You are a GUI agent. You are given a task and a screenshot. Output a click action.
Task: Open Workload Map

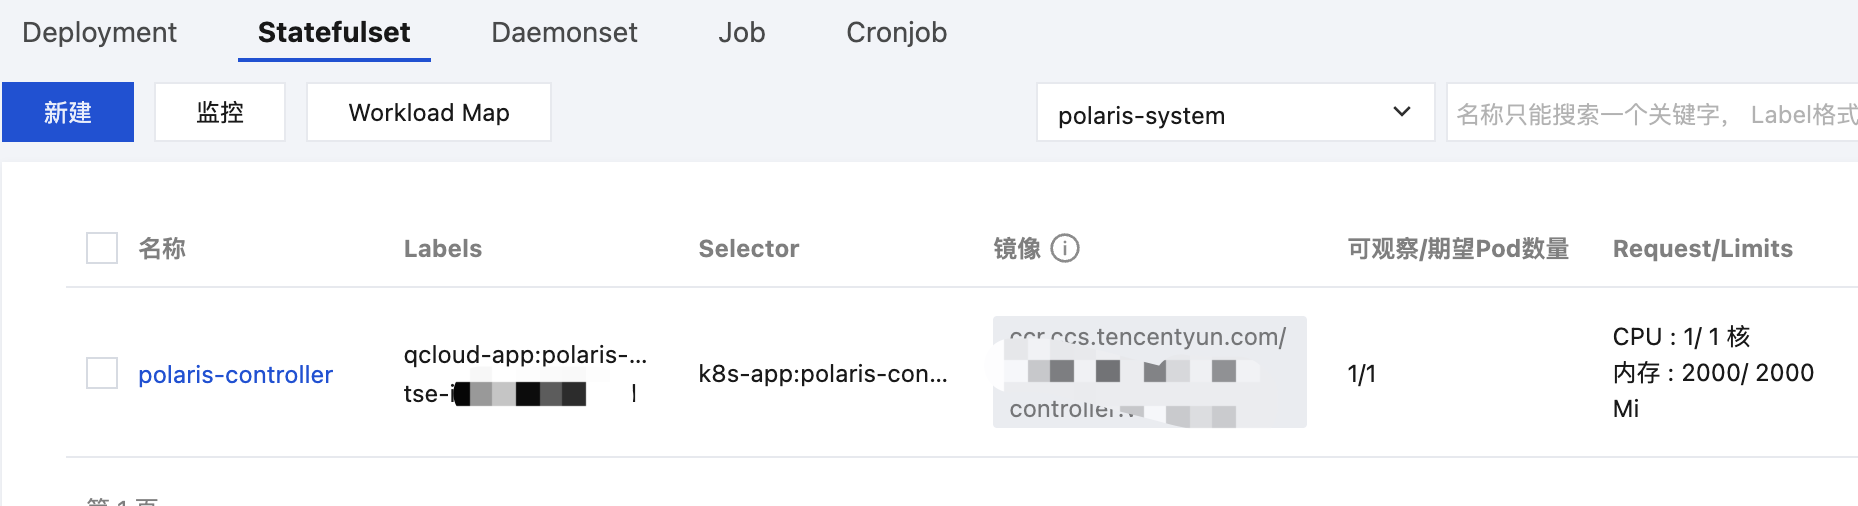click(429, 112)
